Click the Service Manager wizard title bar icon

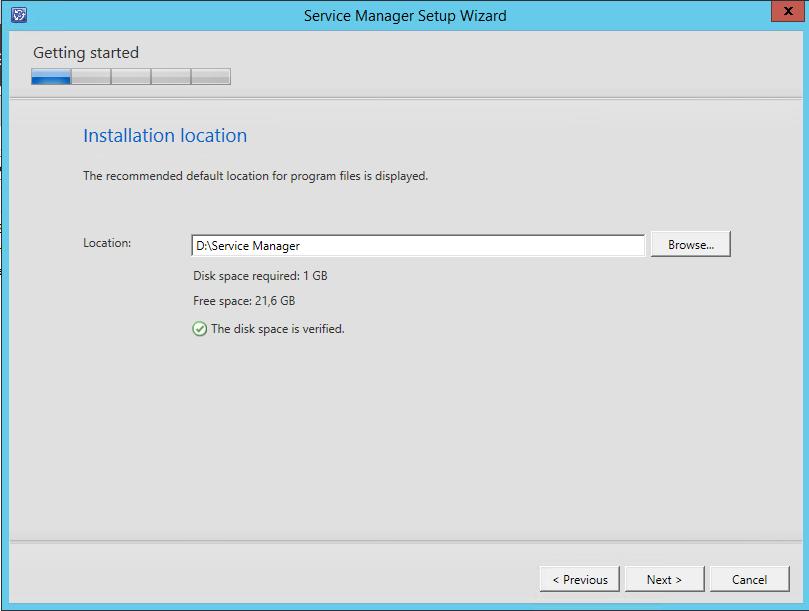[x=19, y=15]
